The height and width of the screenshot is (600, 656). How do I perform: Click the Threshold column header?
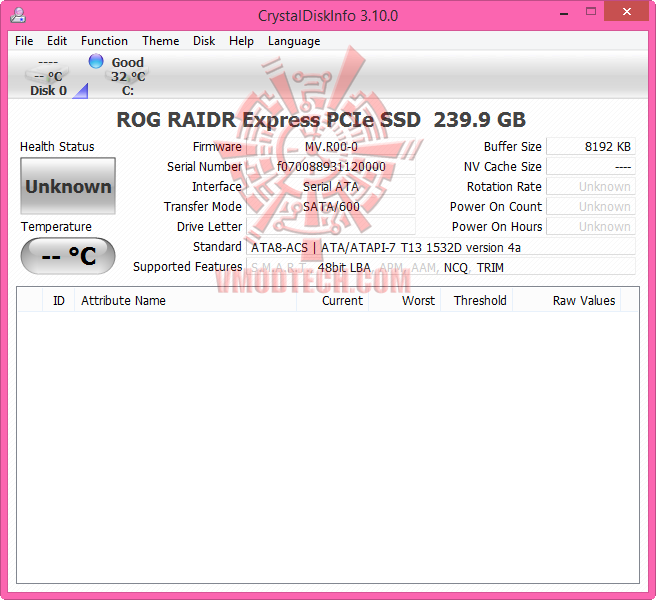point(477,300)
